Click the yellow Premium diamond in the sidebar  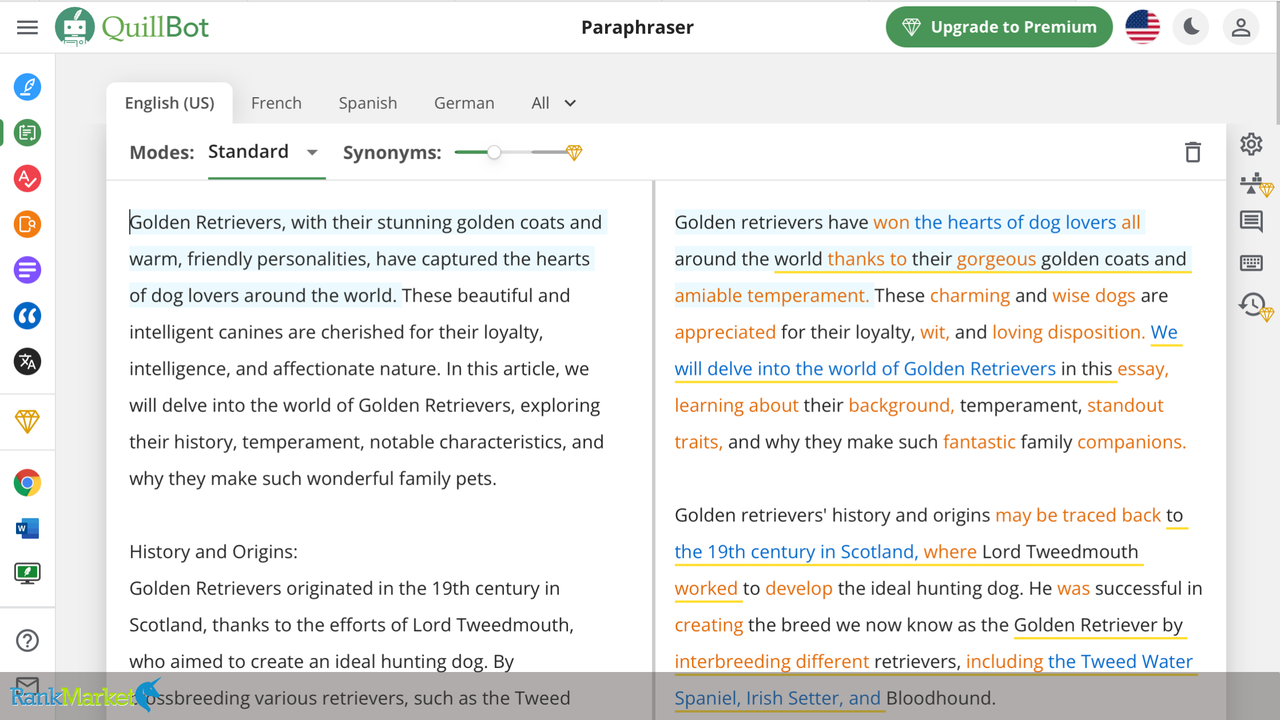click(x=27, y=422)
